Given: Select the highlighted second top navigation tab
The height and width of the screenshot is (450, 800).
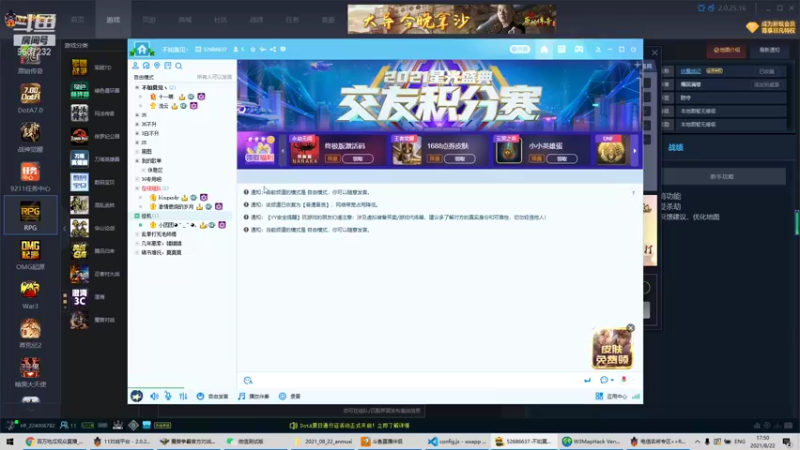Looking at the screenshot, I should click(x=113, y=19).
